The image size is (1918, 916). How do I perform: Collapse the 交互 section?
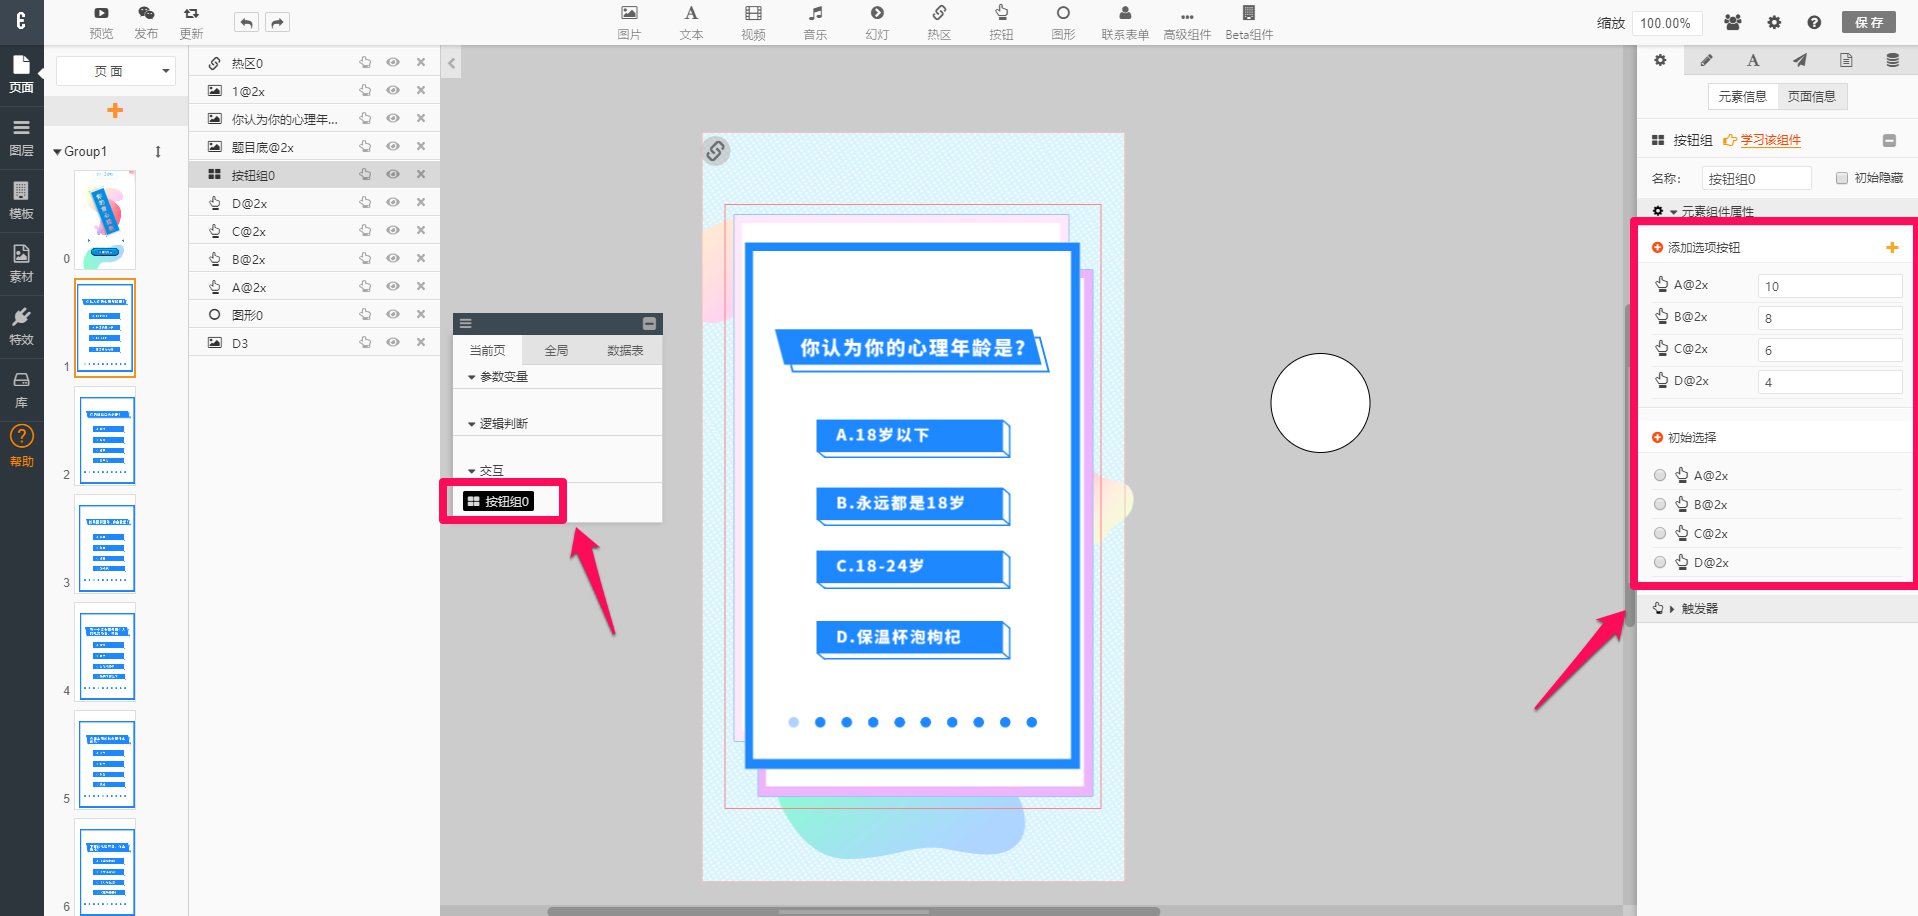(472, 471)
